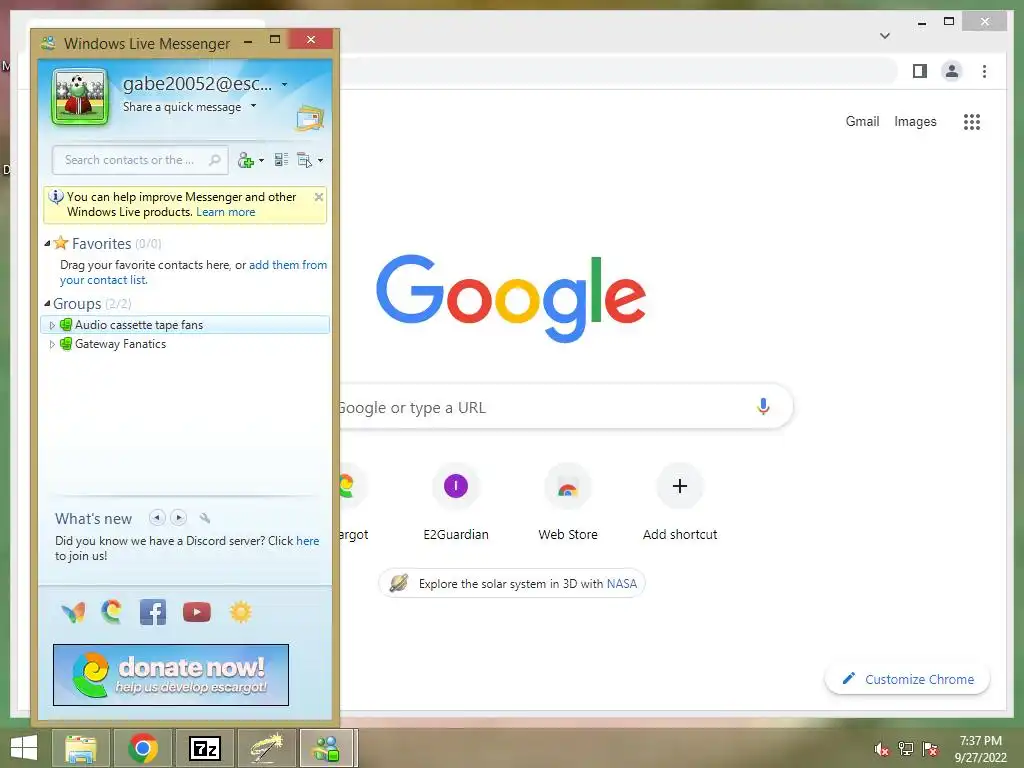Click the Google search box
Screen dimensions: 1024x768
tap(566, 407)
